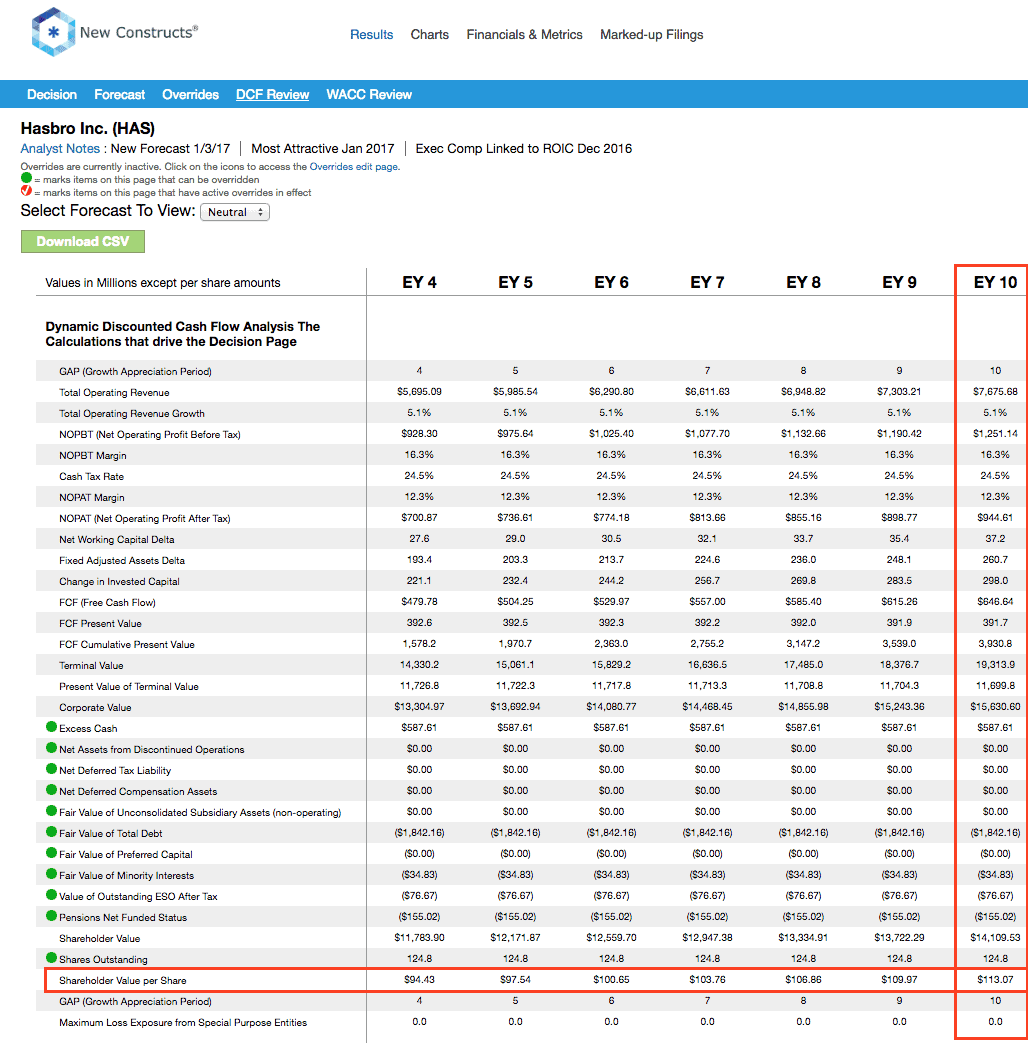
Task: Click the EY 10 column header
Action: 995,282
